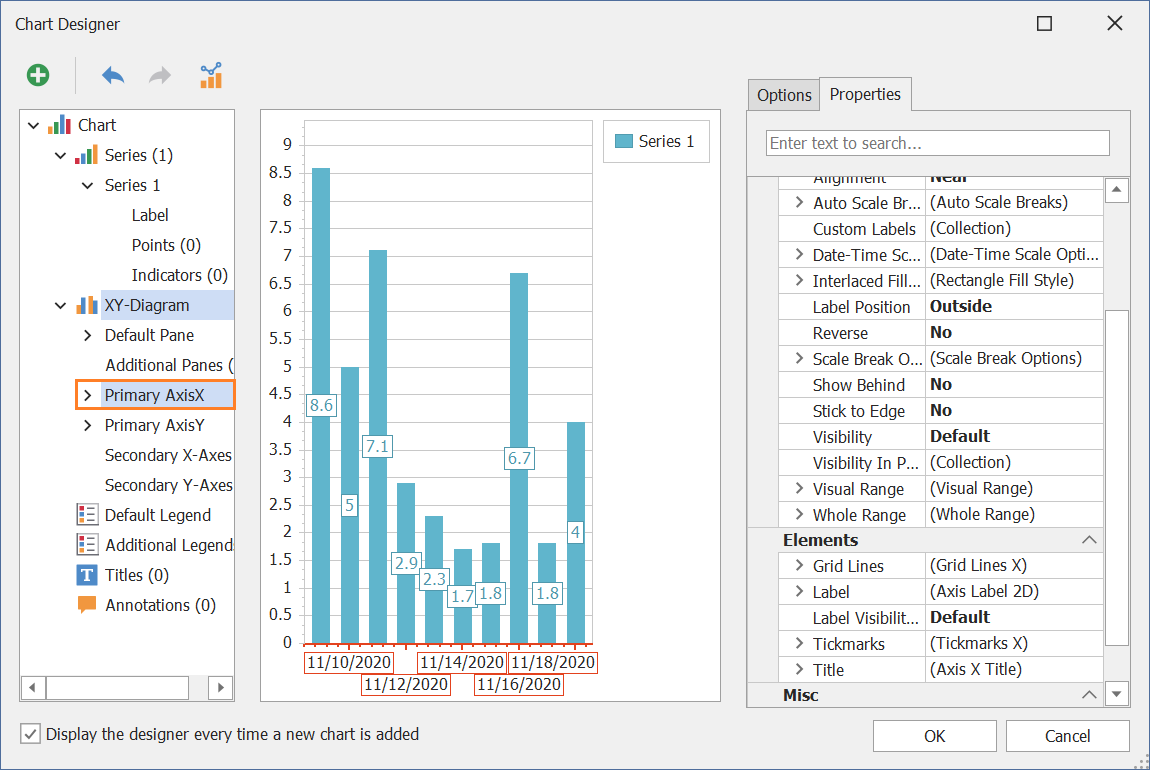This screenshot has width=1150, height=770.
Task: Click the change chart type icon
Action: 211,76
